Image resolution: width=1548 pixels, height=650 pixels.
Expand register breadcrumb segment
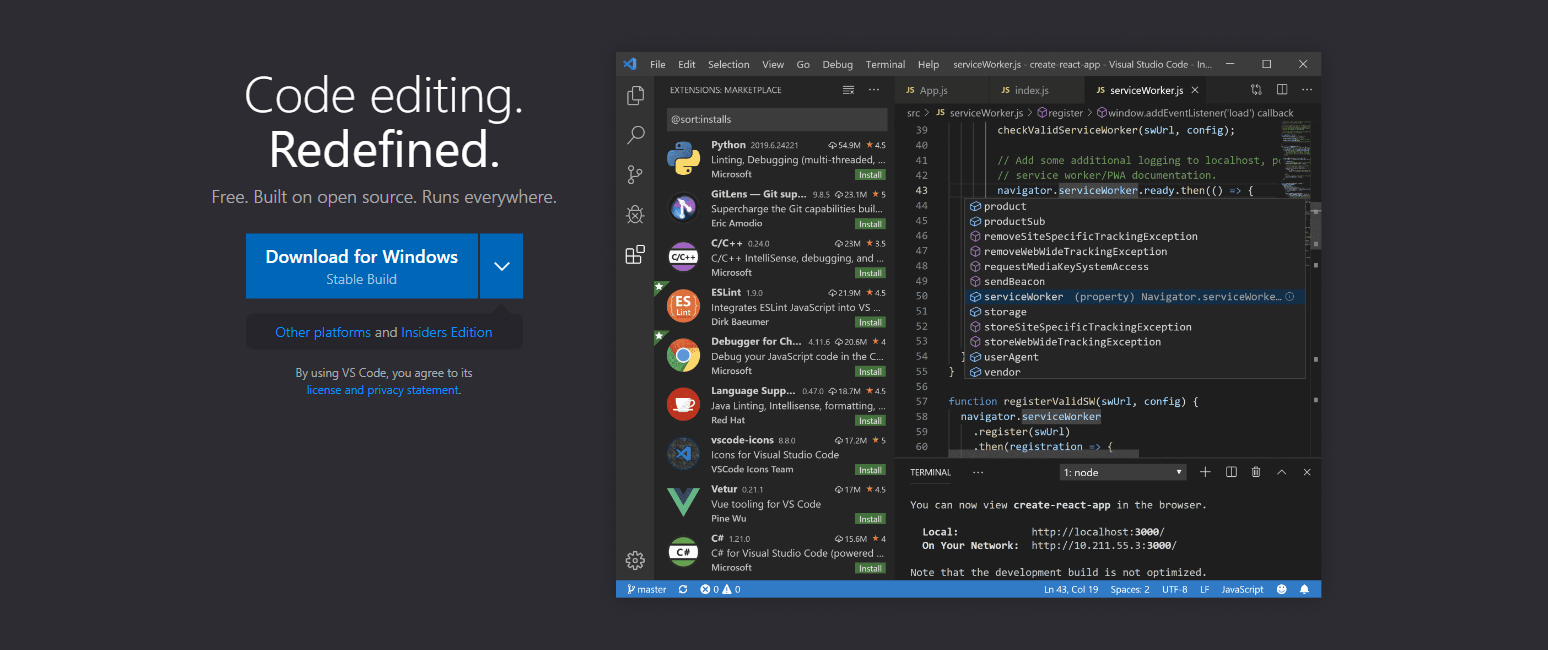(1060, 113)
